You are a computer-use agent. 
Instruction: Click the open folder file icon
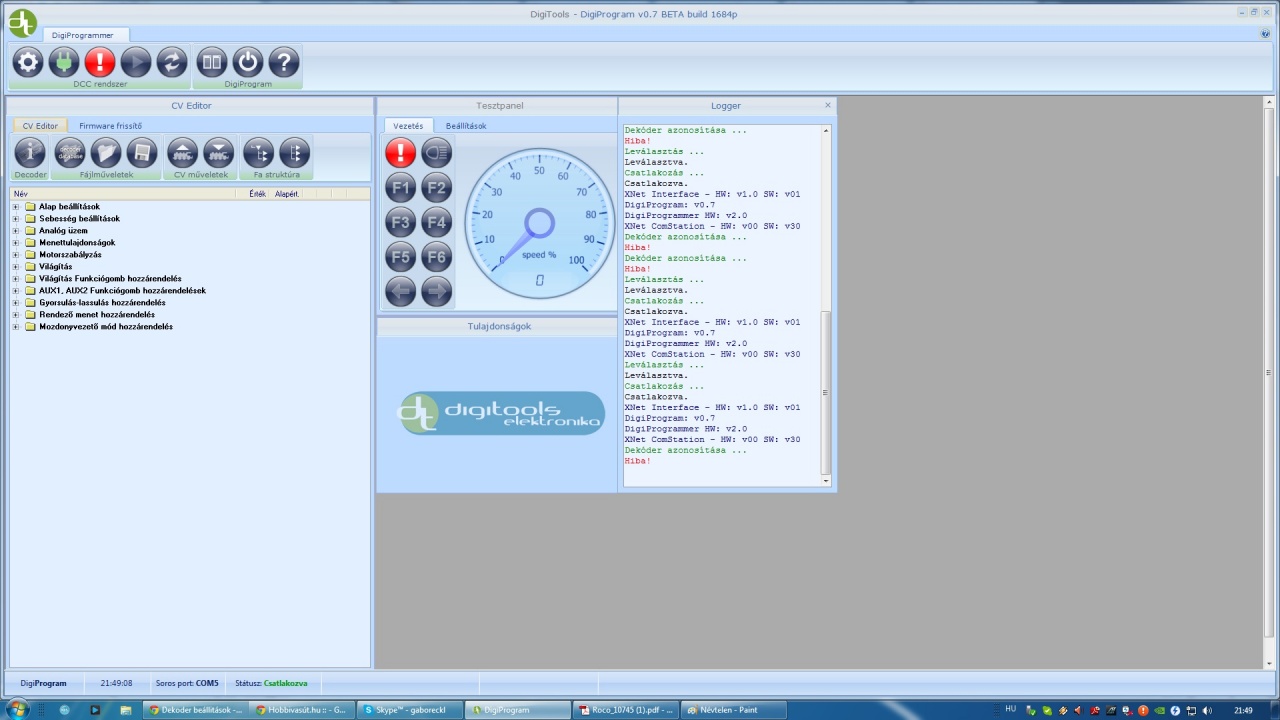106,153
